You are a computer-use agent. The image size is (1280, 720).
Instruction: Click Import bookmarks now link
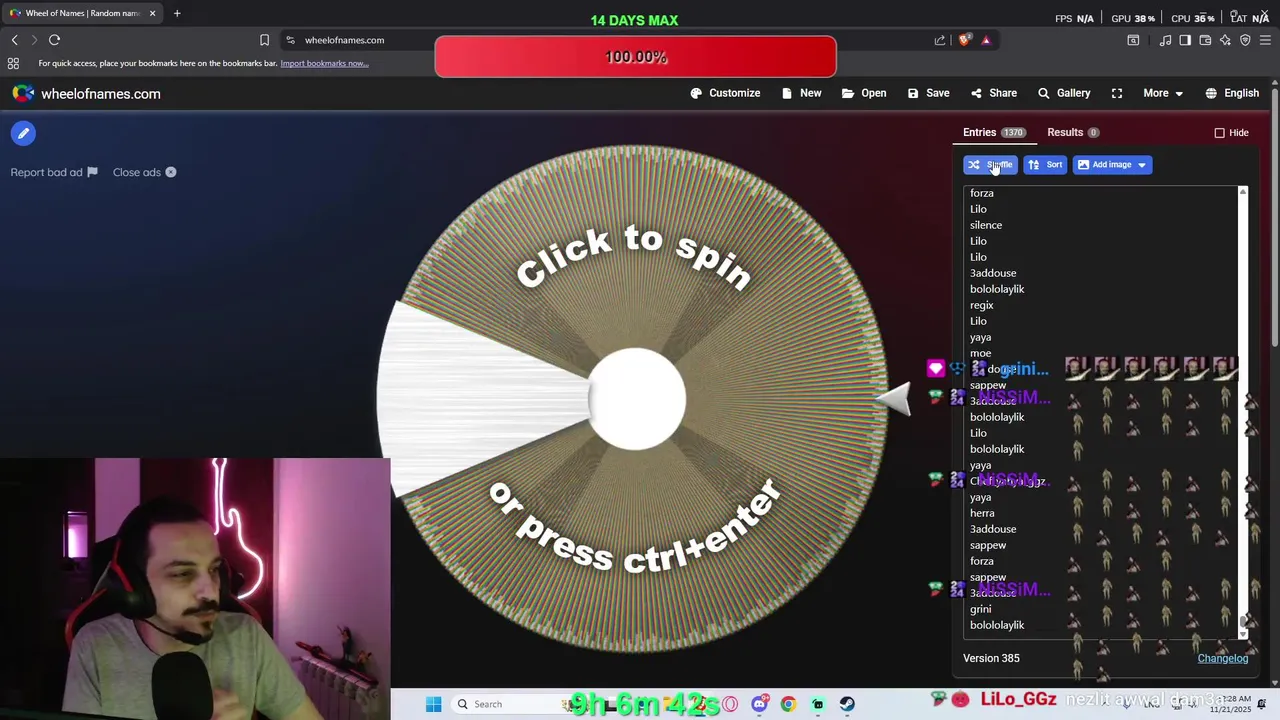(324, 63)
